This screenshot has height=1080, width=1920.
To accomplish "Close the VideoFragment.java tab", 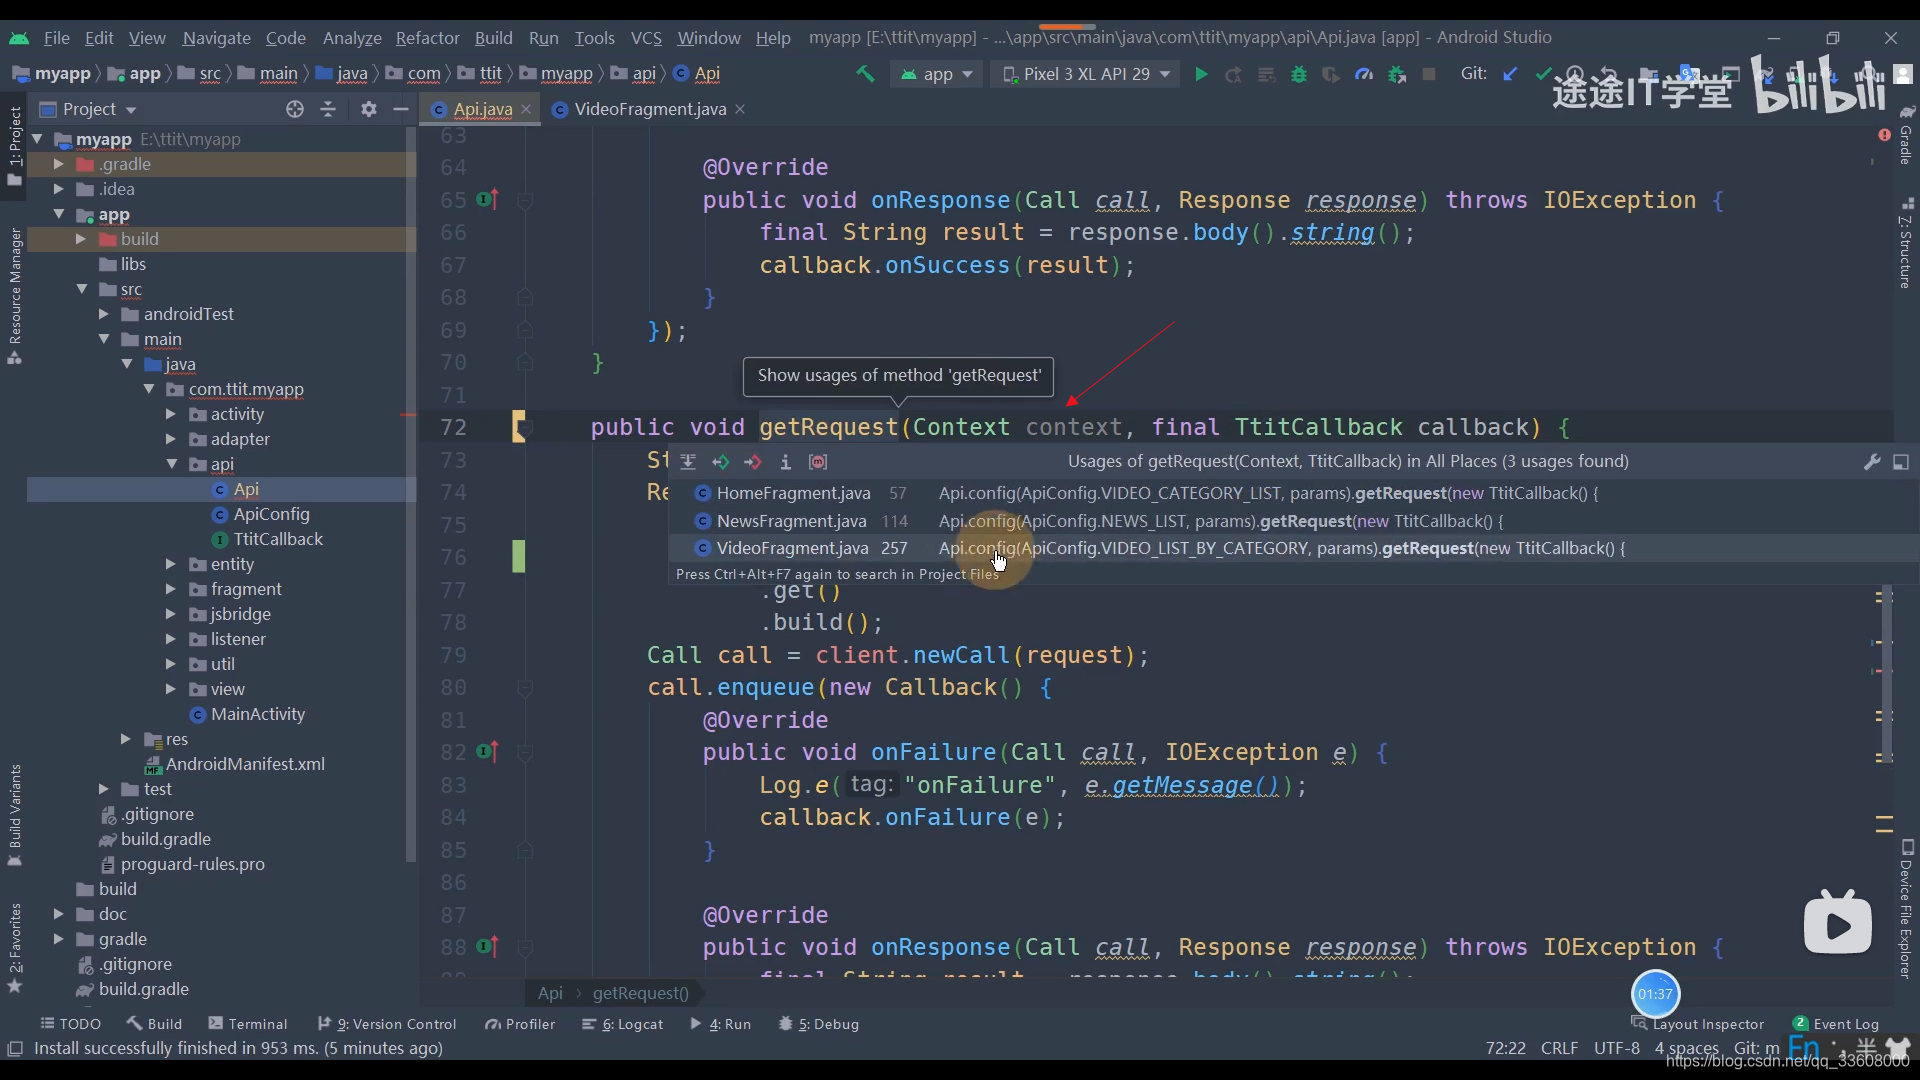I will coord(740,109).
